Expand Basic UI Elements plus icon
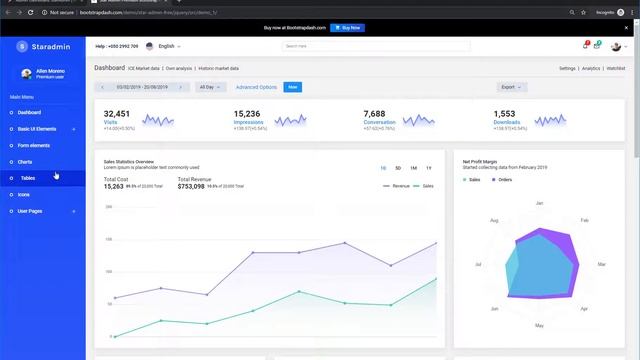 74,129
